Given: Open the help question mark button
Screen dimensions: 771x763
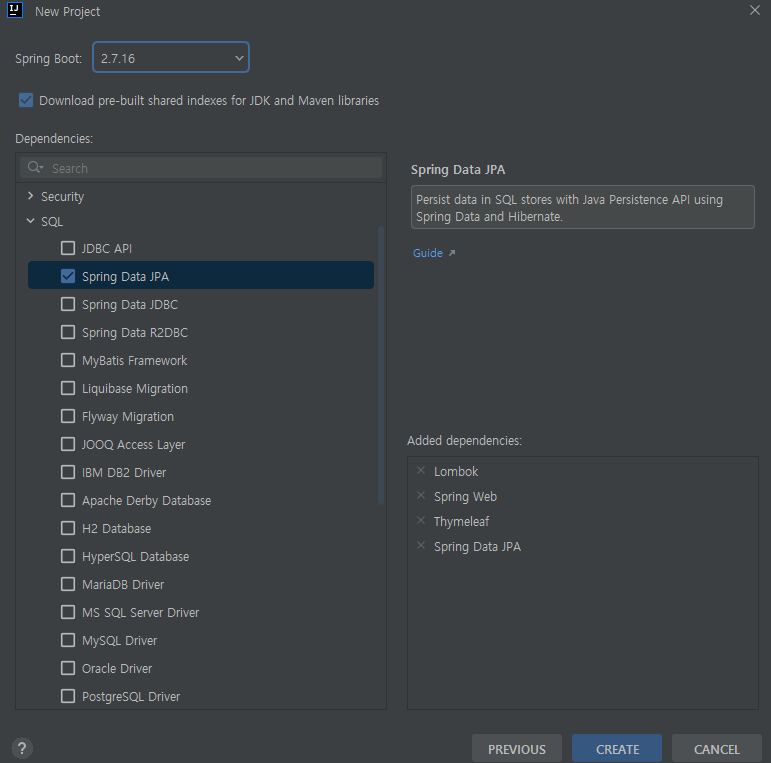Looking at the screenshot, I should pos(22,749).
